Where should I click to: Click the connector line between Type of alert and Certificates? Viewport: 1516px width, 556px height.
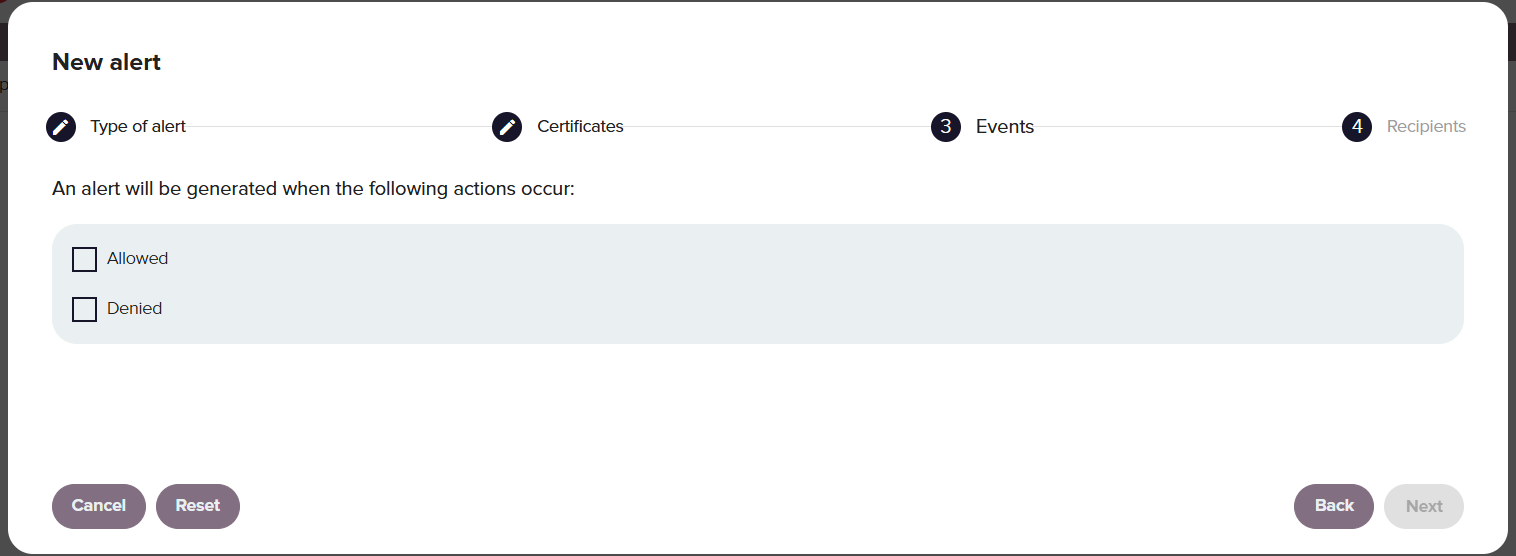339,127
